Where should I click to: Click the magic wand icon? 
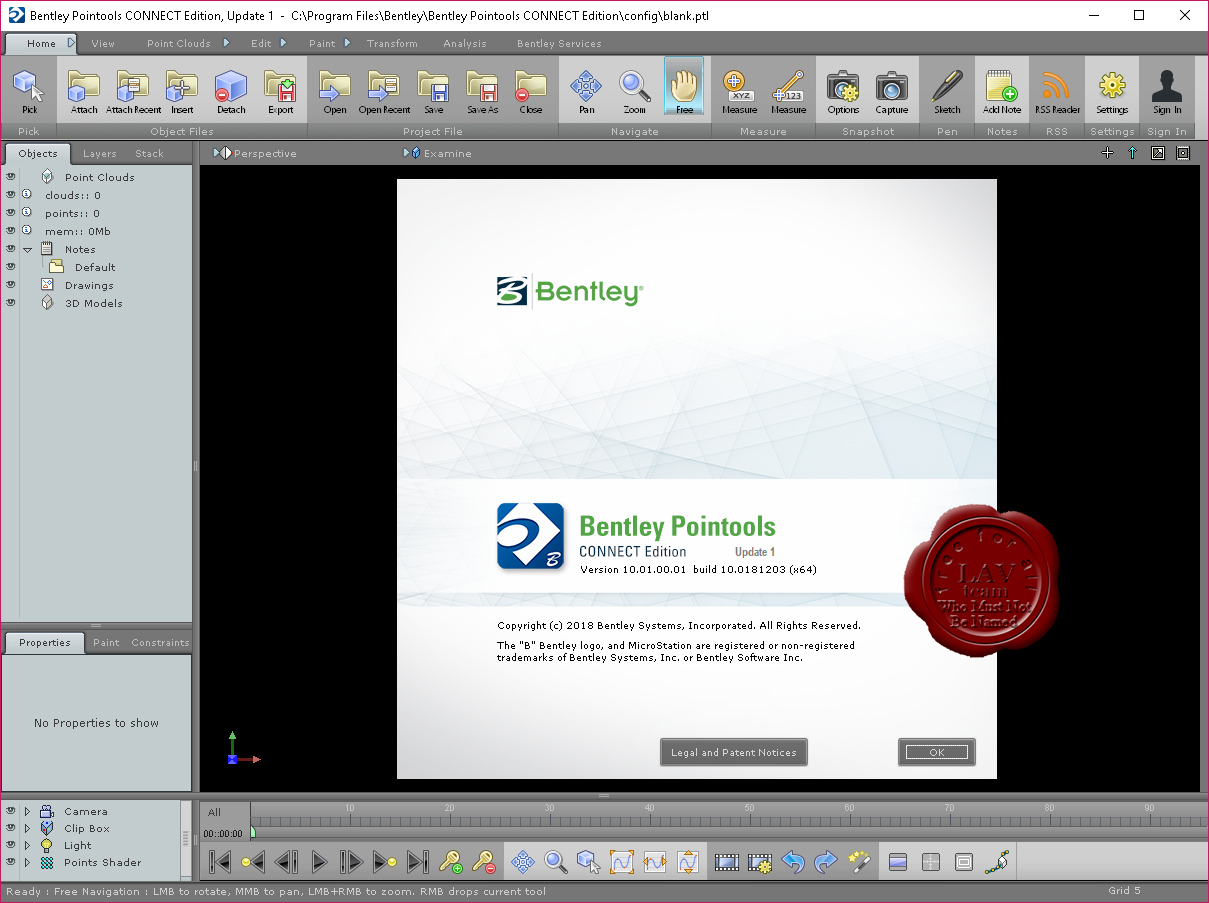[x=859, y=861]
